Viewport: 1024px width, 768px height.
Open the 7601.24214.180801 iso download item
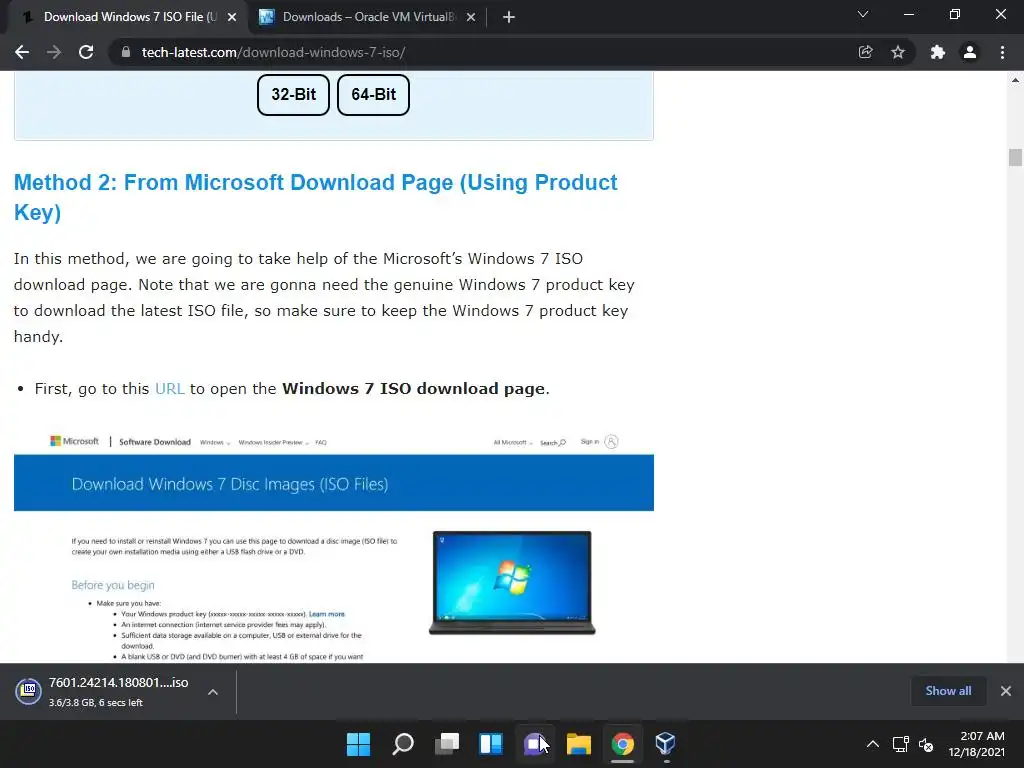click(x=118, y=691)
